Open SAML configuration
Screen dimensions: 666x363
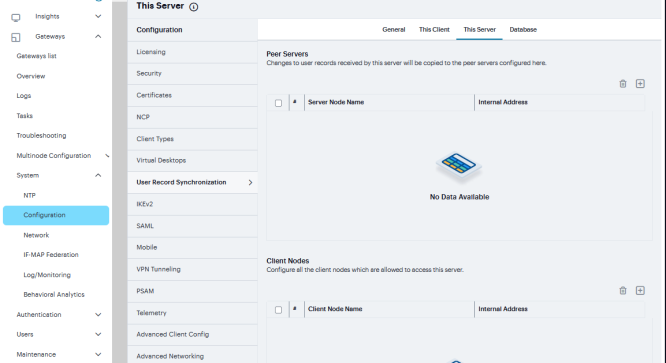(x=192, y=226)
